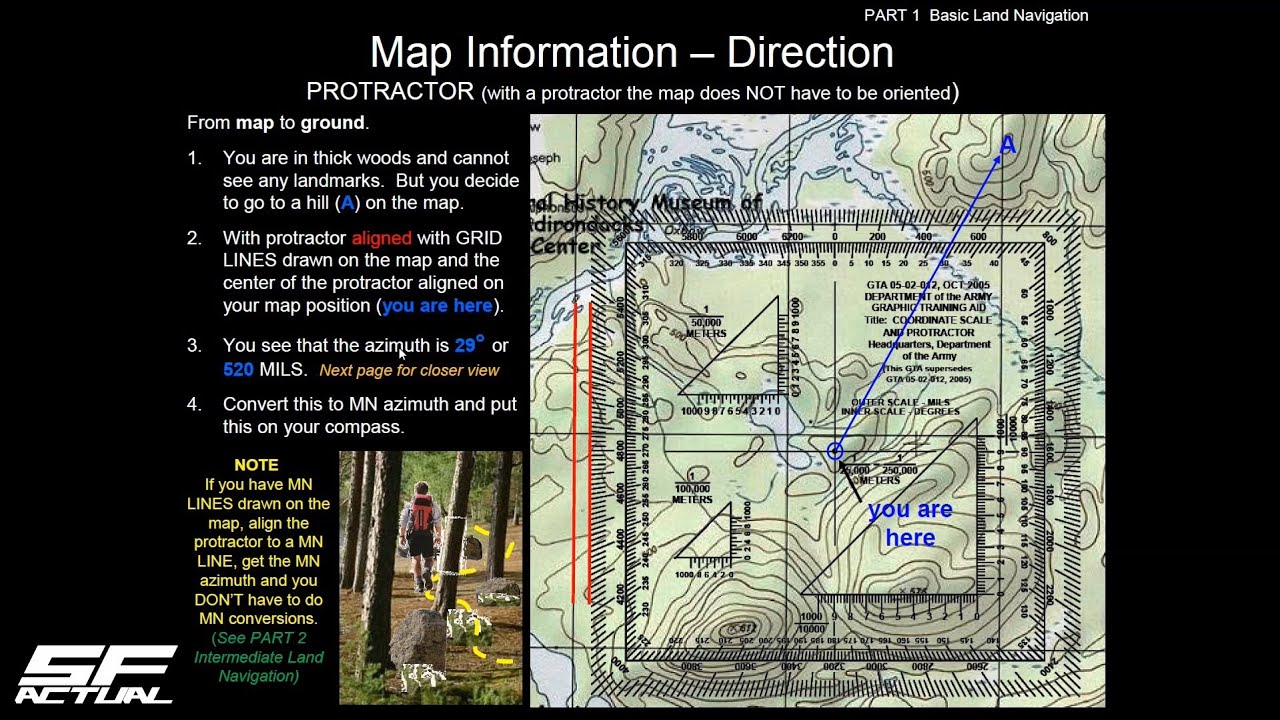
Task: Click the blue '29°' azimuth value
Action: [469, 345]
